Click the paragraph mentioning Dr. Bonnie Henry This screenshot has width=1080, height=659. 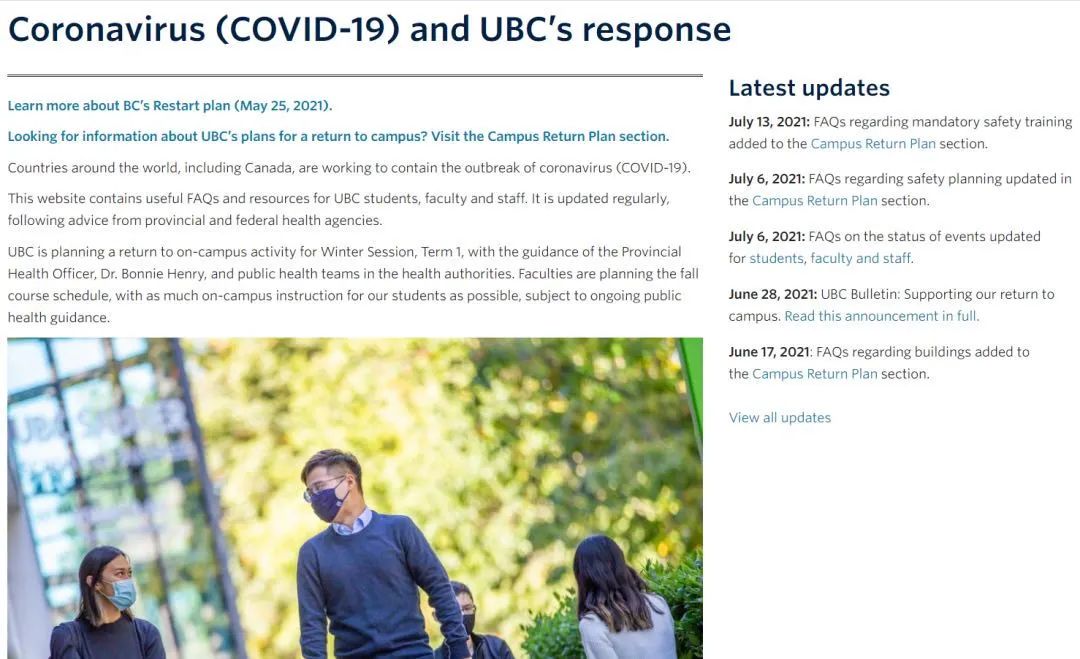(x=353, y=284)
